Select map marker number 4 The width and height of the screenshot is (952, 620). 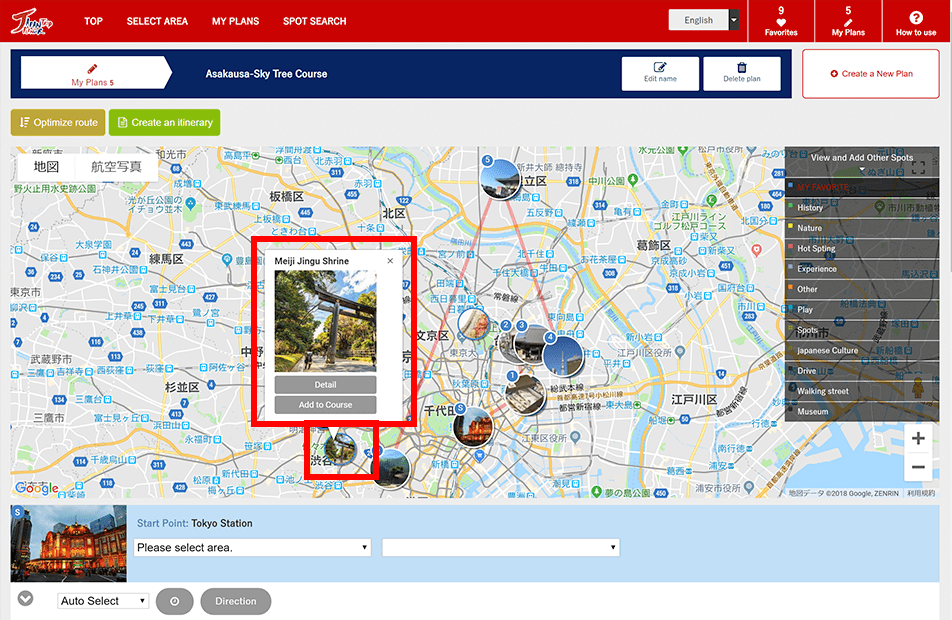tap(562, 355)
